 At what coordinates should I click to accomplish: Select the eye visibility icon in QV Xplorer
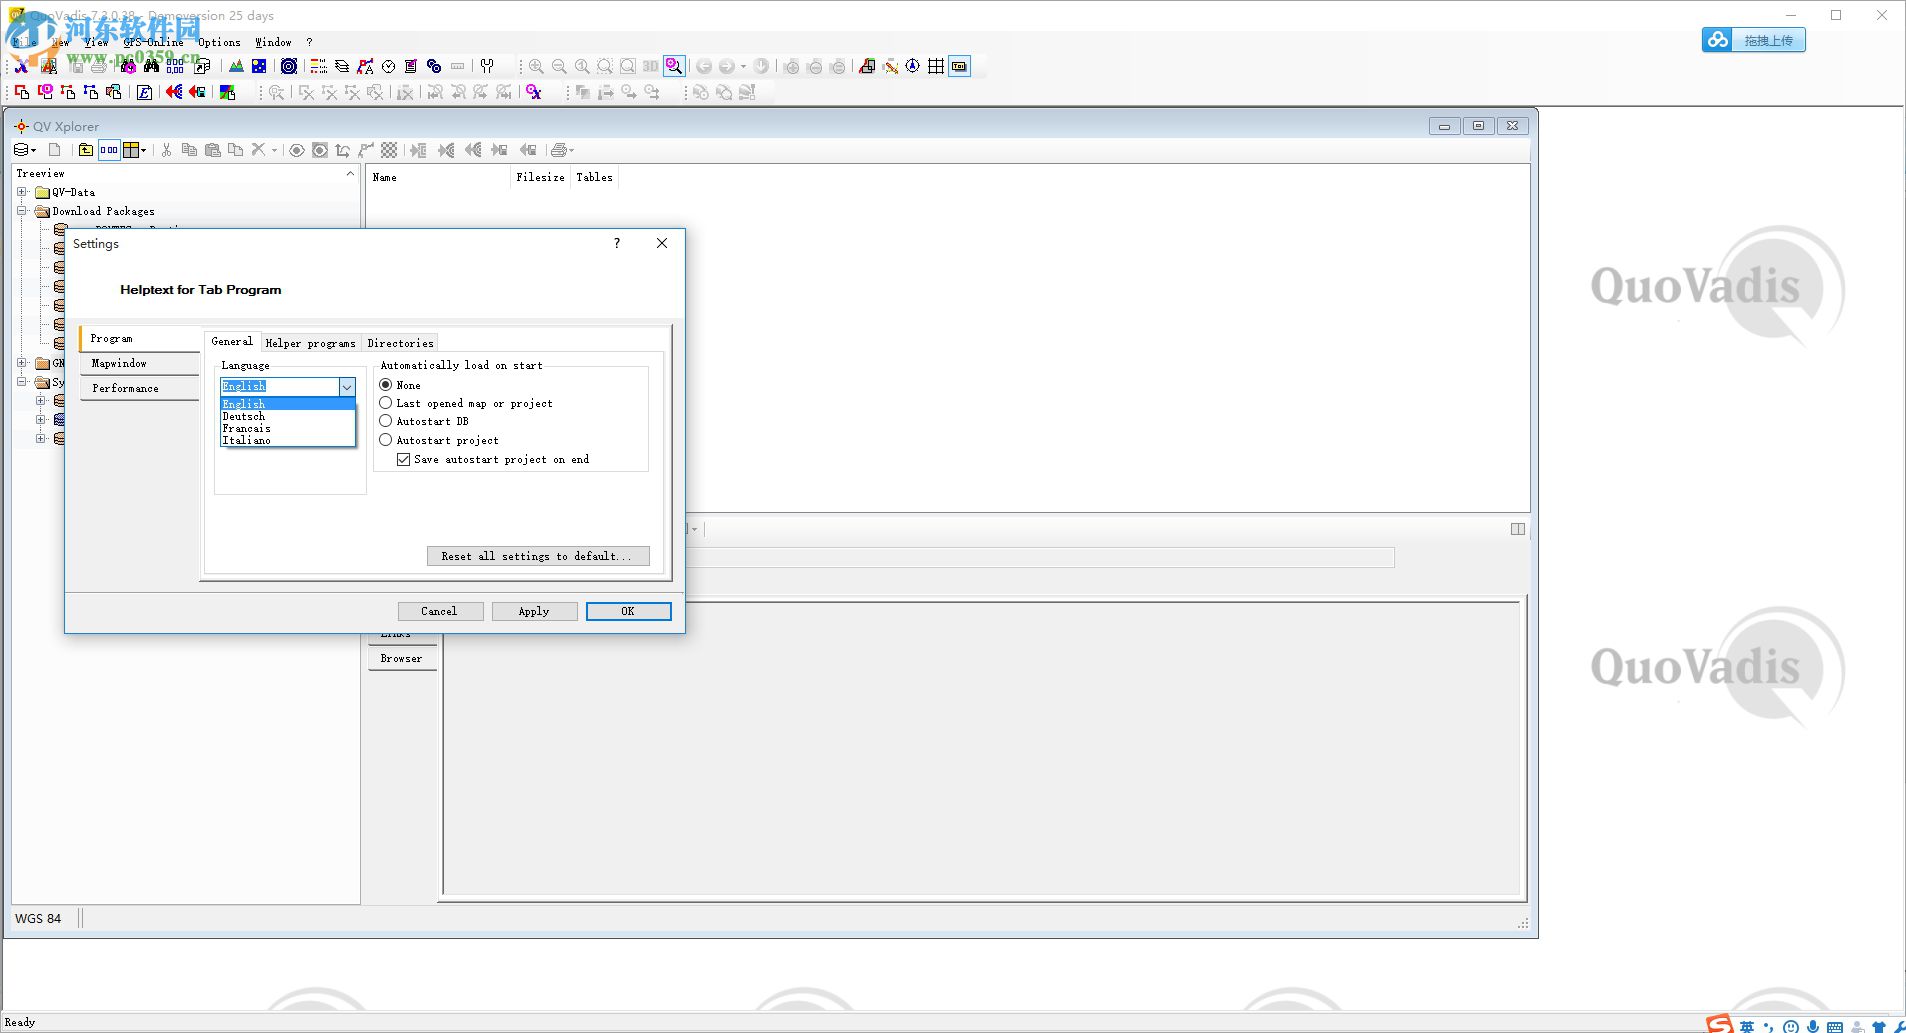point(296,150)
